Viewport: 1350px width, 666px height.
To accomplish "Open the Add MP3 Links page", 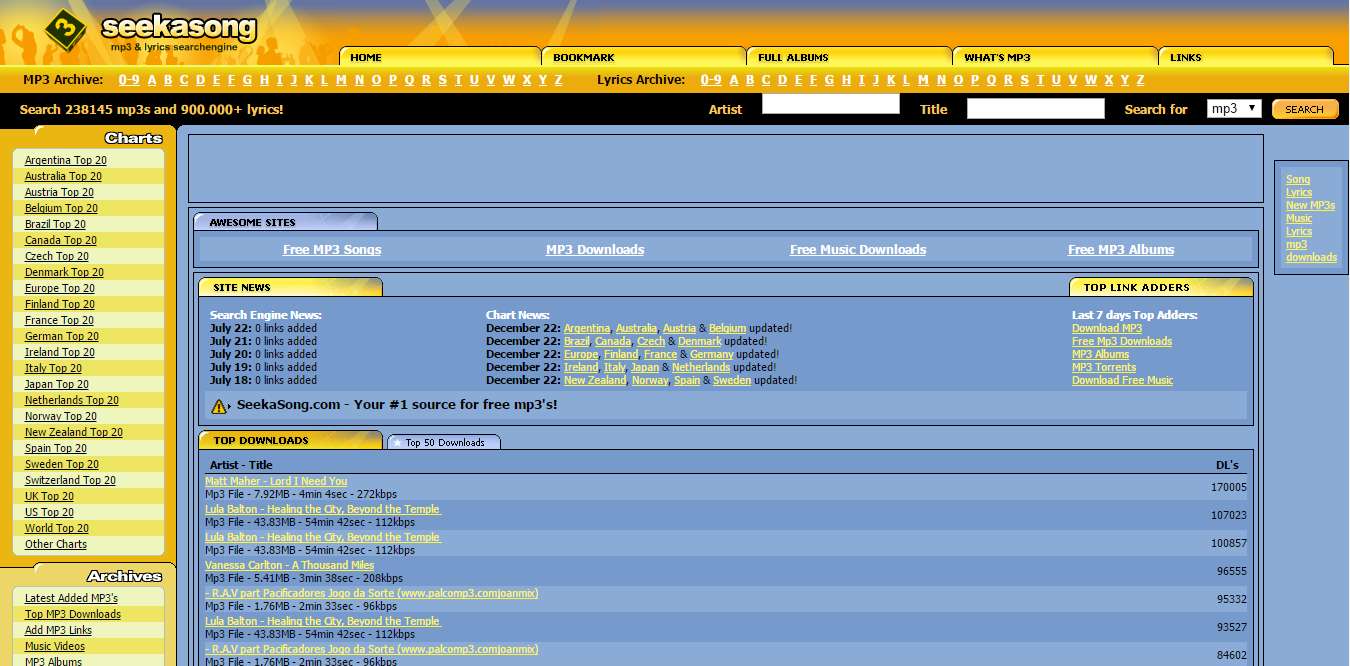I will (58, 630).
